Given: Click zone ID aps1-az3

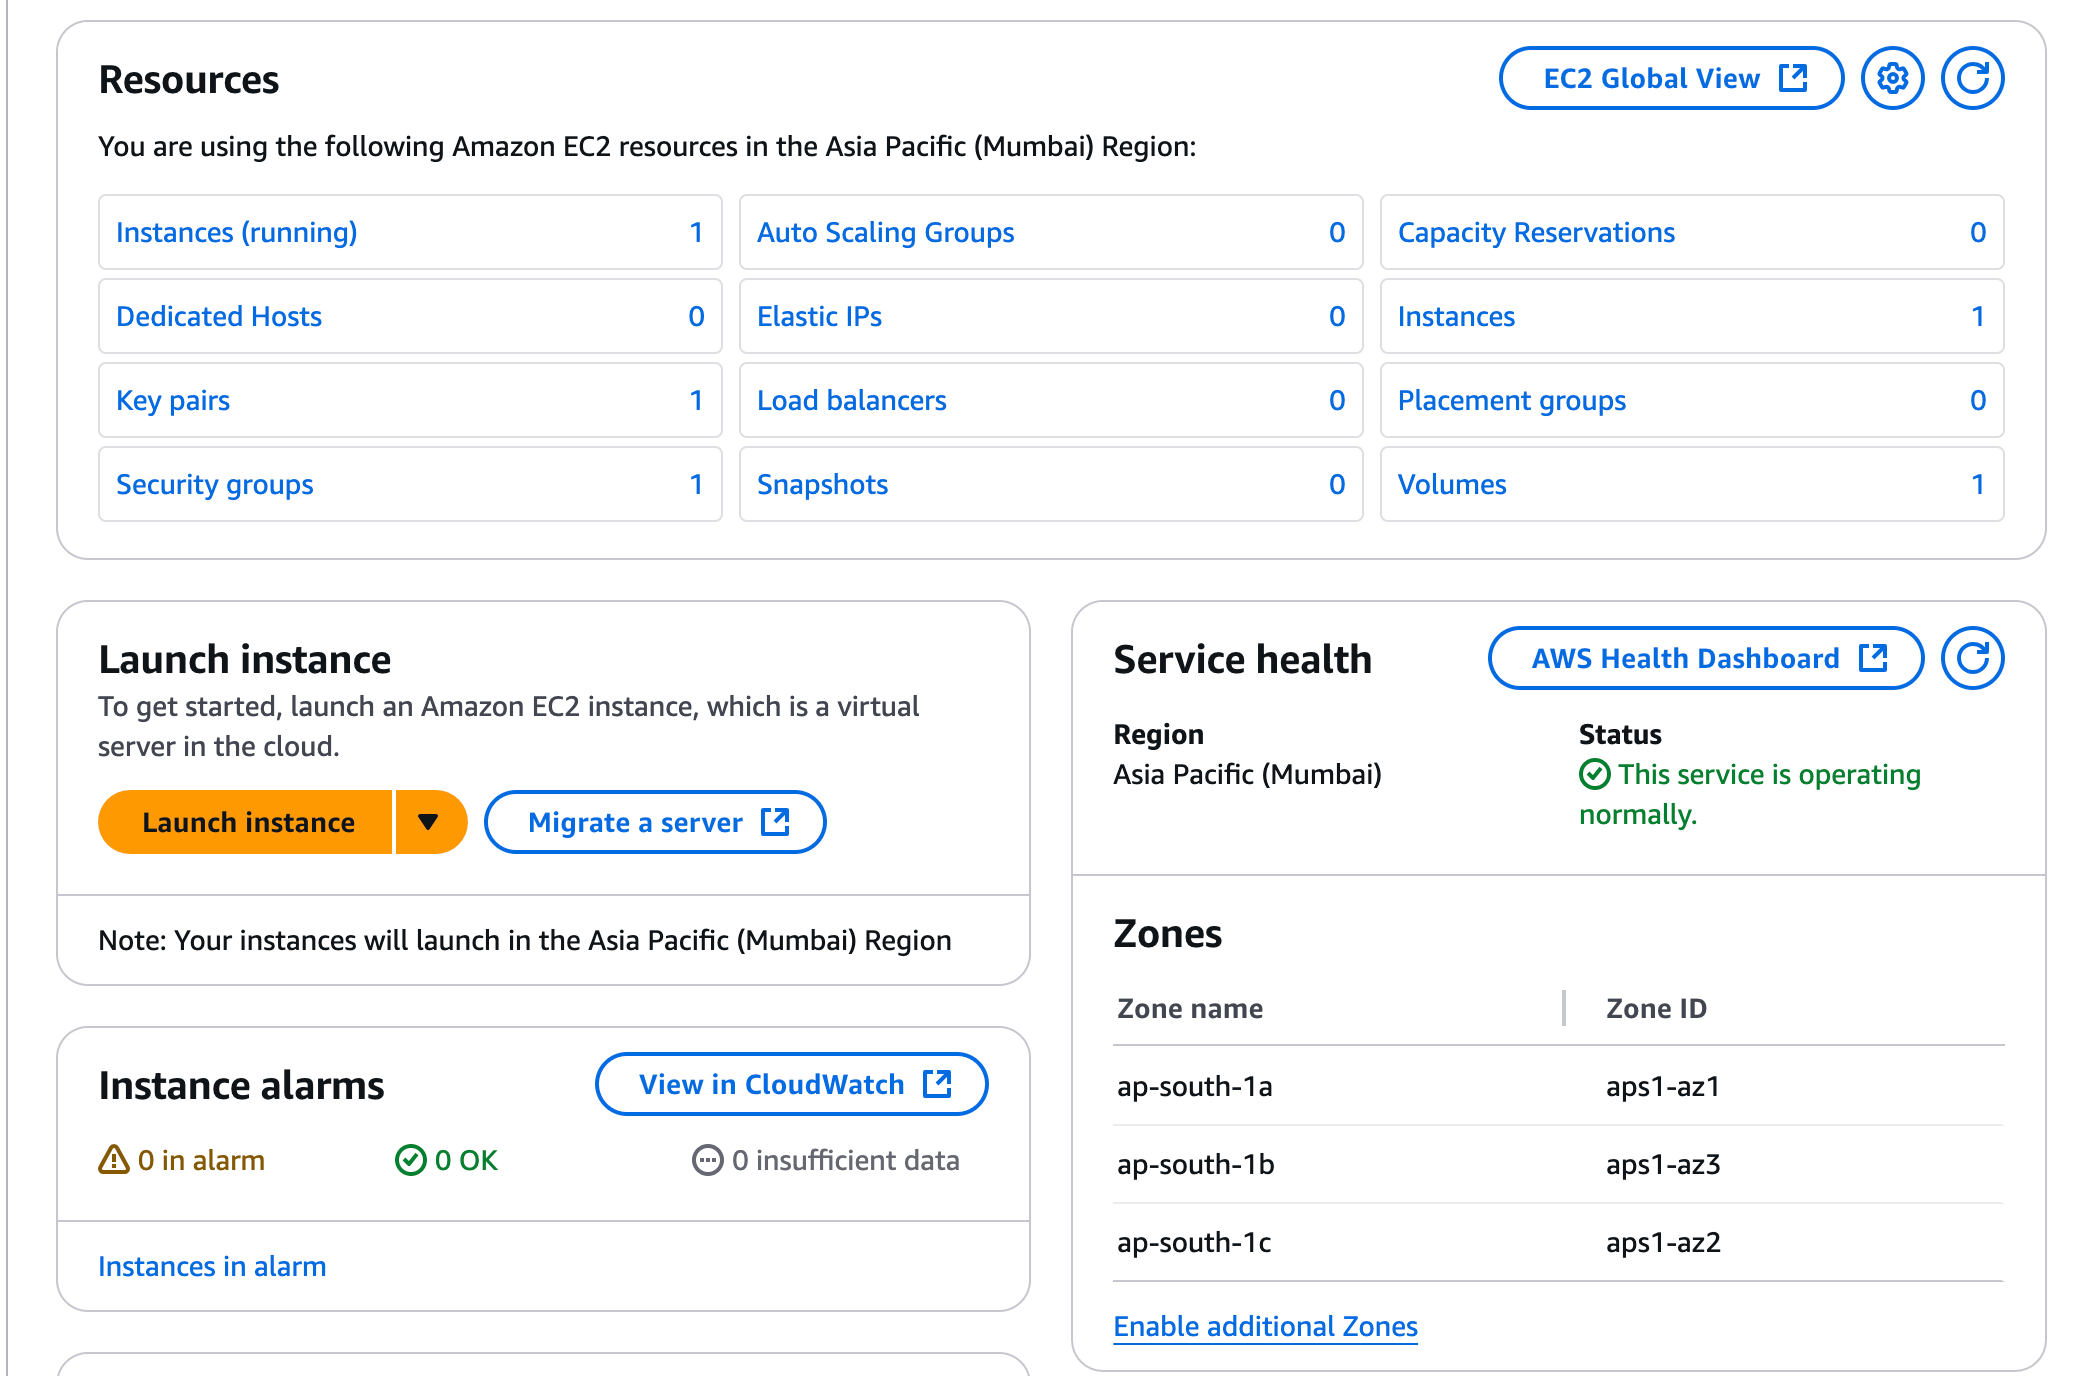Looking at the screenshot, I should click(x=1662, y=1164).
